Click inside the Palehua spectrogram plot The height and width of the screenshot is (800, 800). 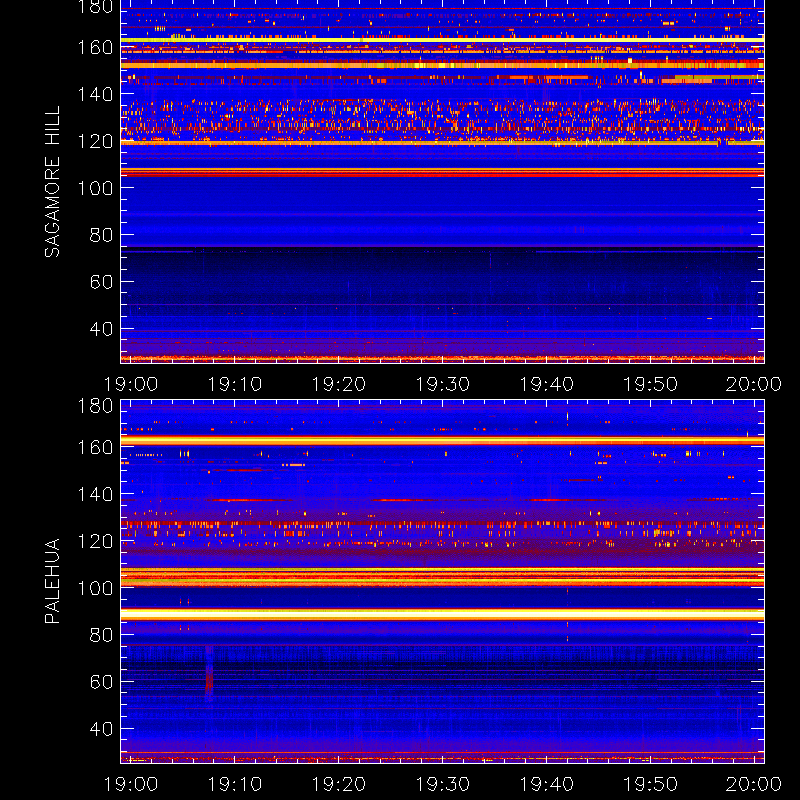coord(442,582)
